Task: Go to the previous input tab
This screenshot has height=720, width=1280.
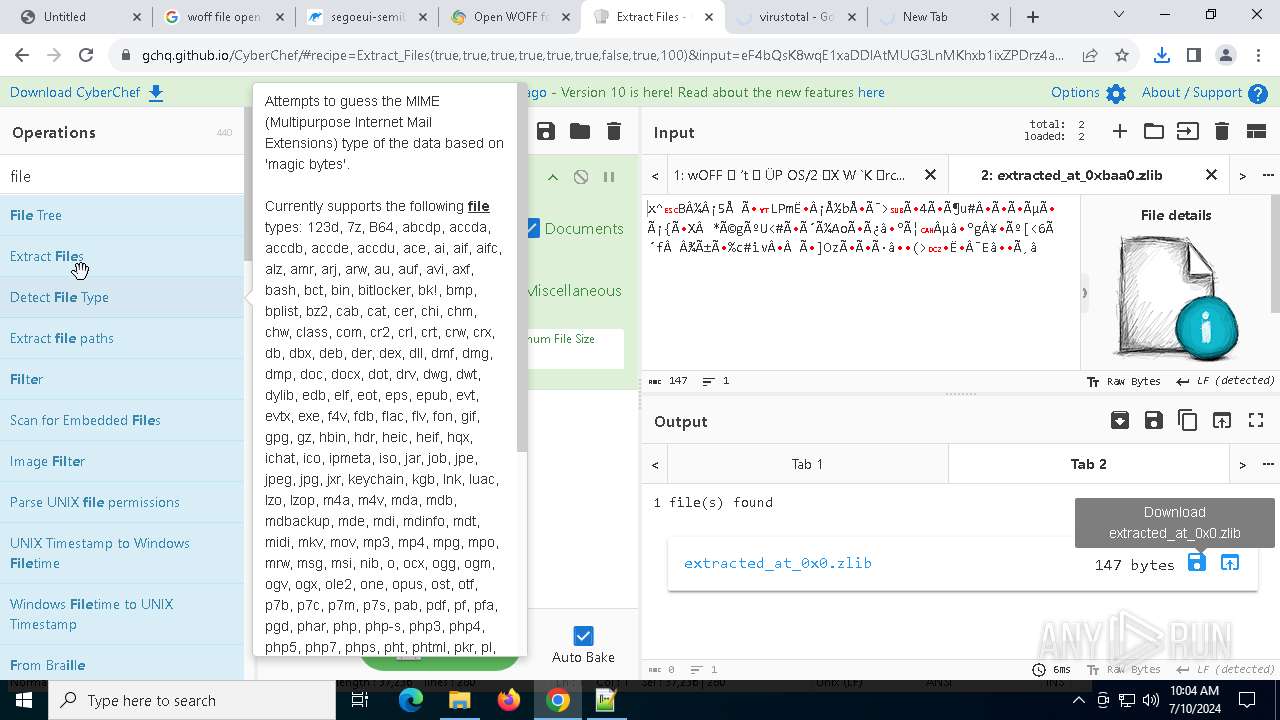Action: (655, 175)
